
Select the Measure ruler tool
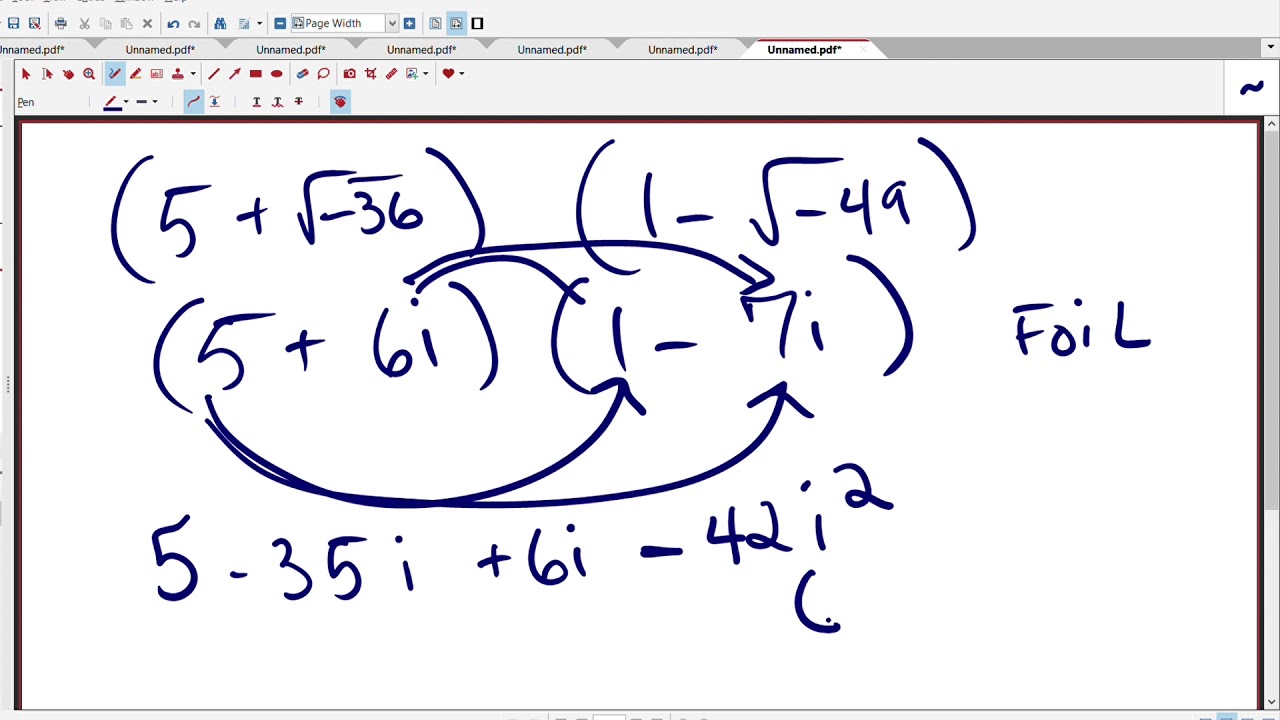coord(392,74)
